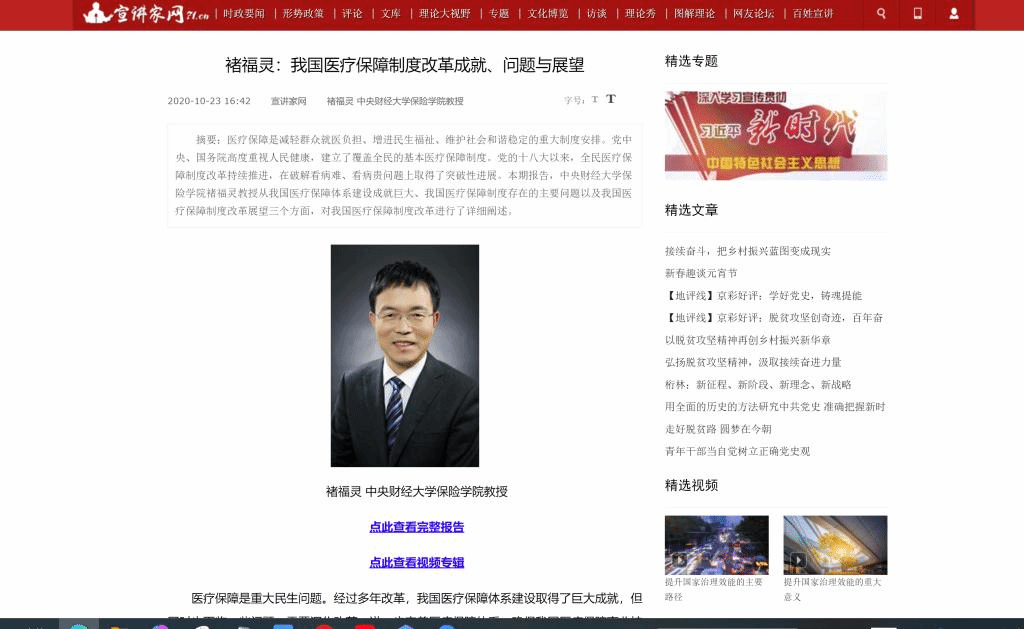The image size is (1024, 629).
Task: Open the 时政要闻 menu item
Action: coord(243,14)
